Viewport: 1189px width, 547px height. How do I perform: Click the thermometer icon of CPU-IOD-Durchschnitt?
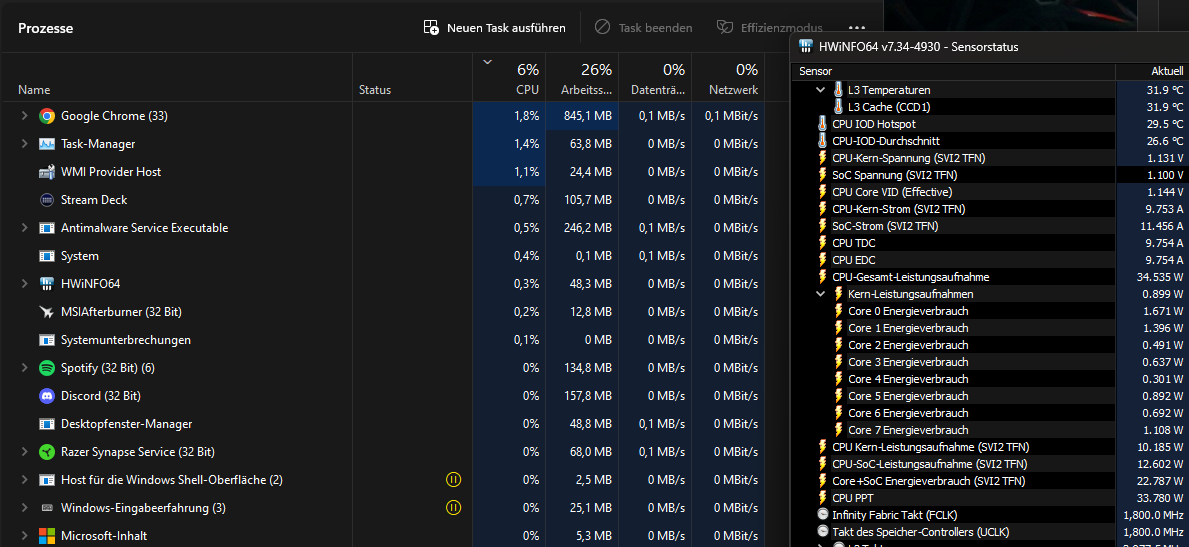(823, 141)
